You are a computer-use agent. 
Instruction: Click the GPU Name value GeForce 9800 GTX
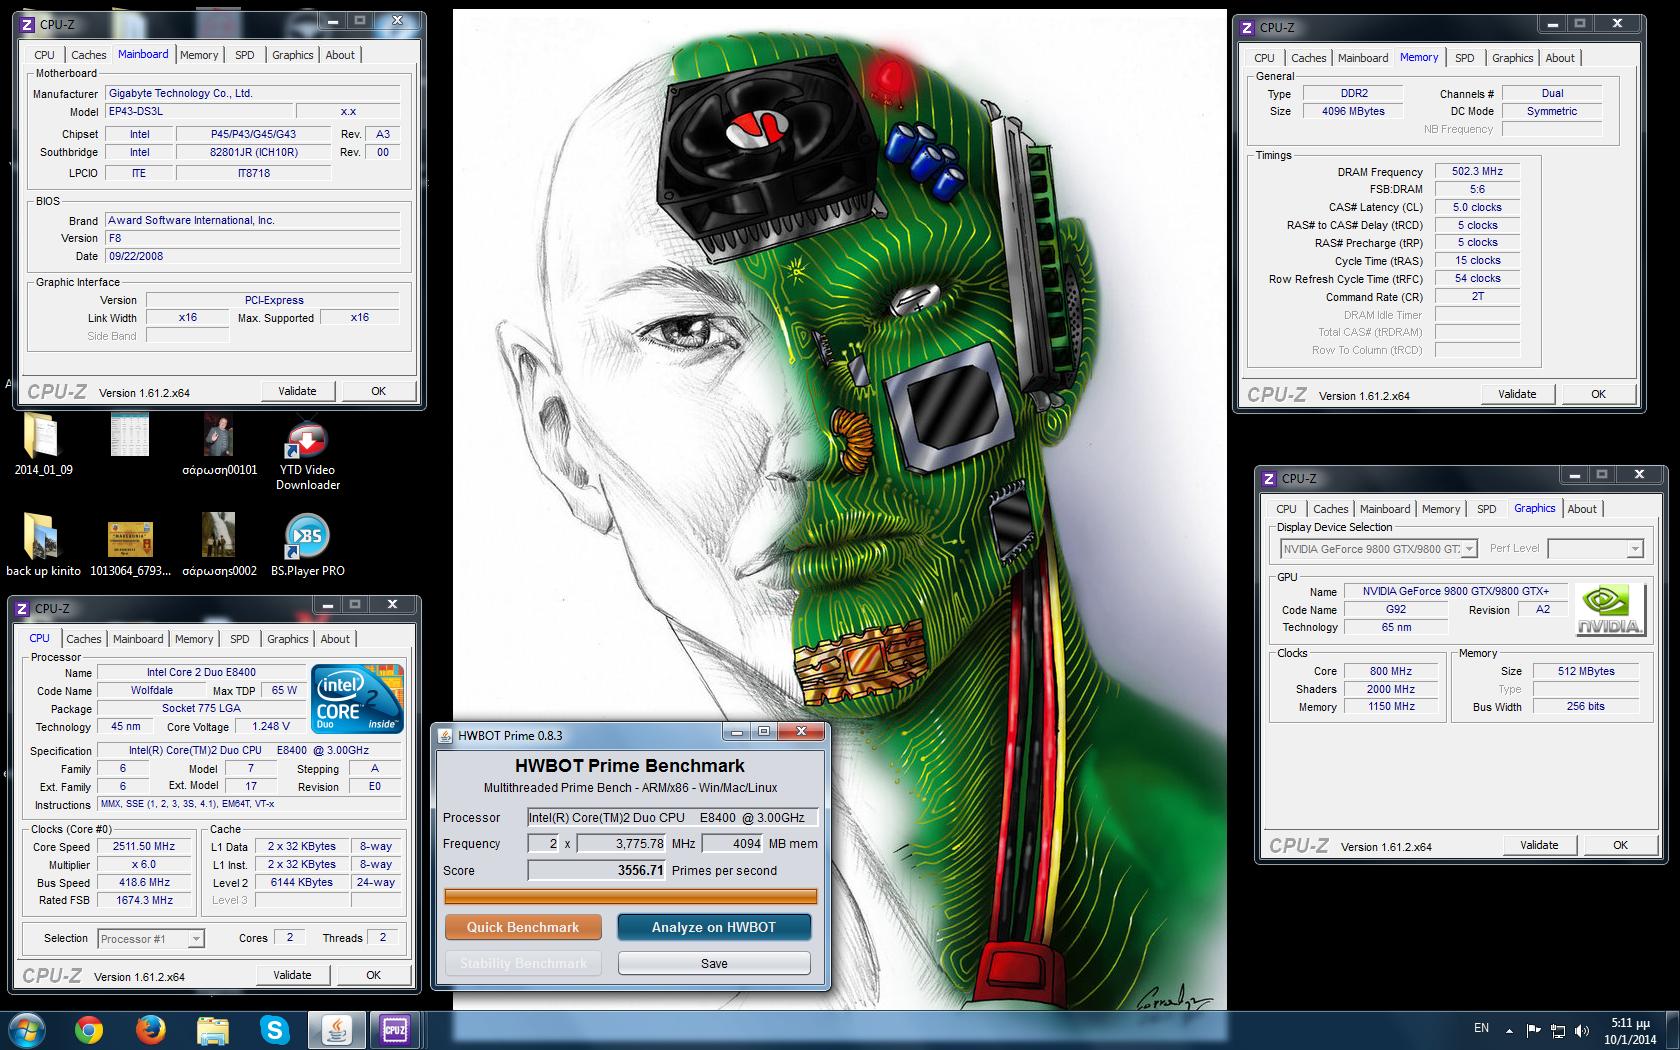[1455, 591]
